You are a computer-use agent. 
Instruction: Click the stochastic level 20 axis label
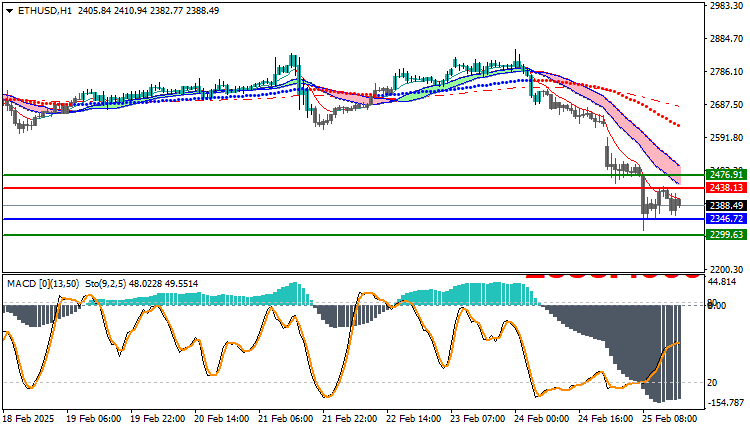pos(712,382)
